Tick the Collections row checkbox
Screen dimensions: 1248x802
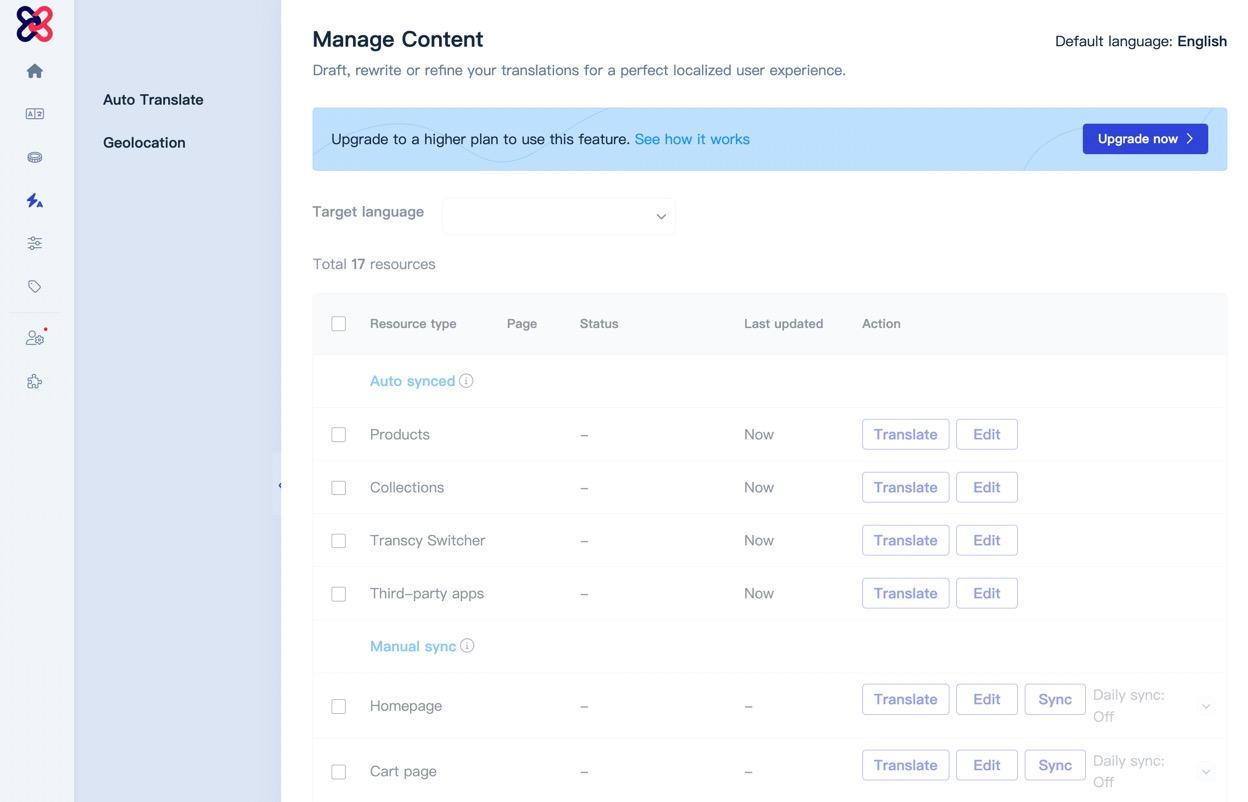point(339,488)
